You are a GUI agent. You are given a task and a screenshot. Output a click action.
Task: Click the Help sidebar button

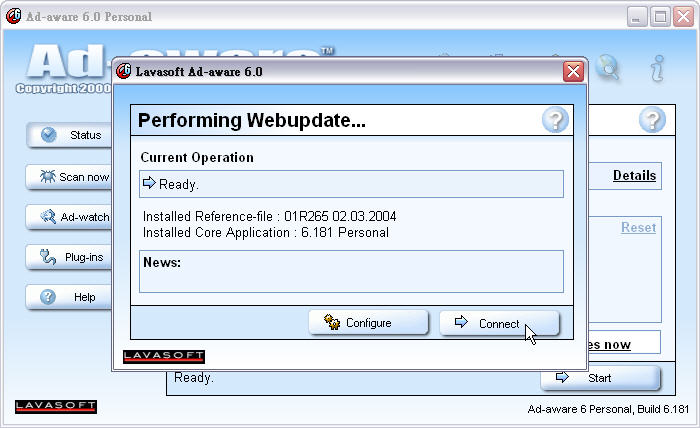click(69, 297)
